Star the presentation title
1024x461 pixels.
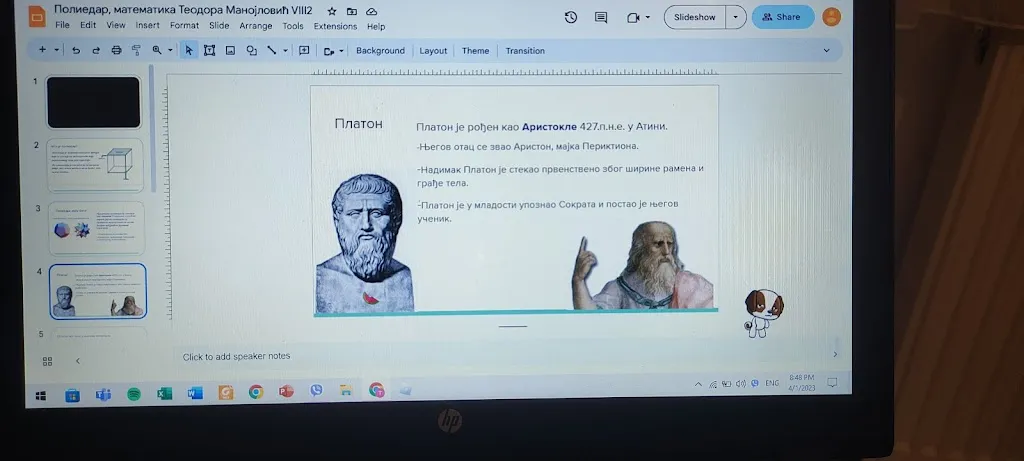[x=332, y=11]
